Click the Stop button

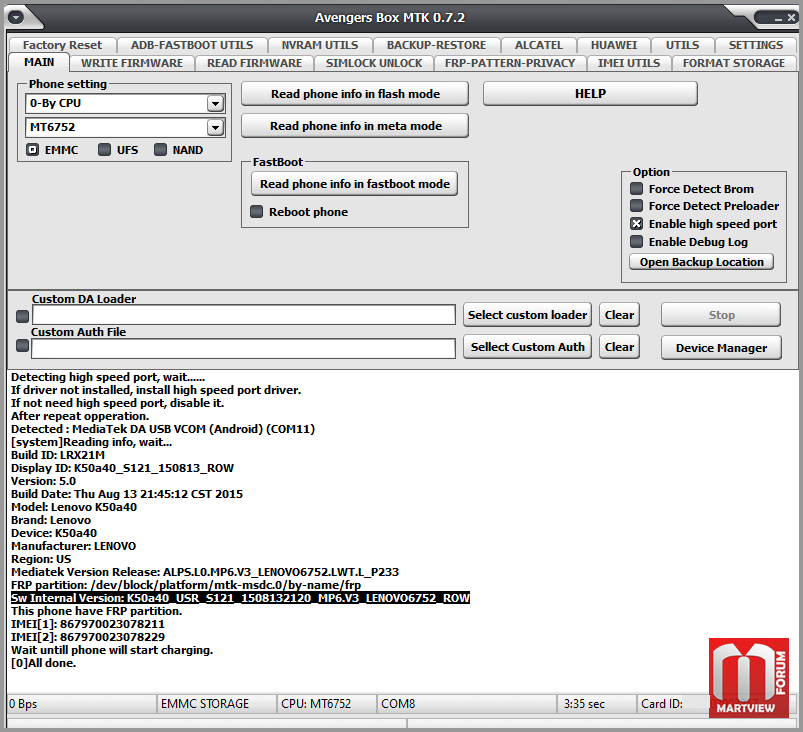[721, 315]
